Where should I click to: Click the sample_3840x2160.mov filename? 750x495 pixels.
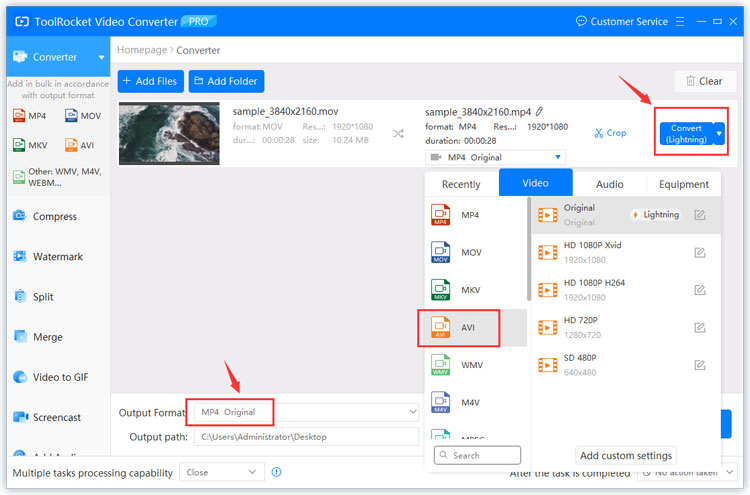point(285,111)
